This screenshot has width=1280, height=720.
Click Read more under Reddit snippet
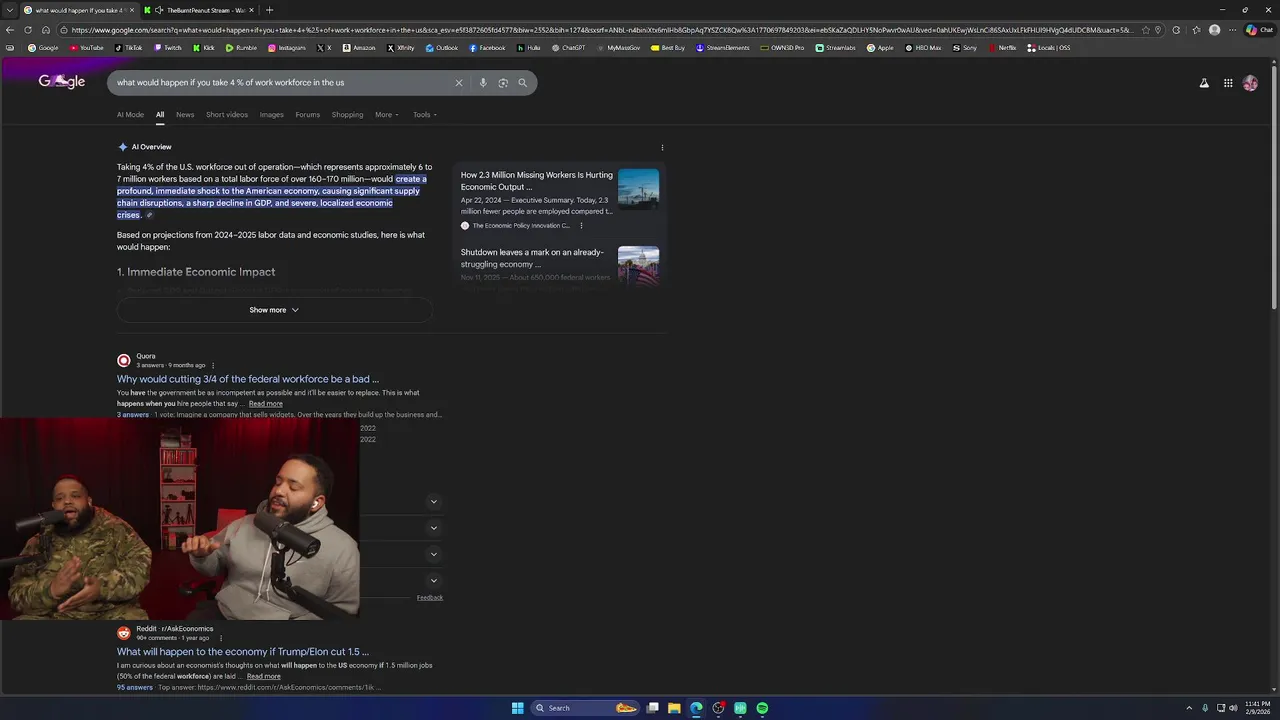pyautogui.click(x=263, y=677)
